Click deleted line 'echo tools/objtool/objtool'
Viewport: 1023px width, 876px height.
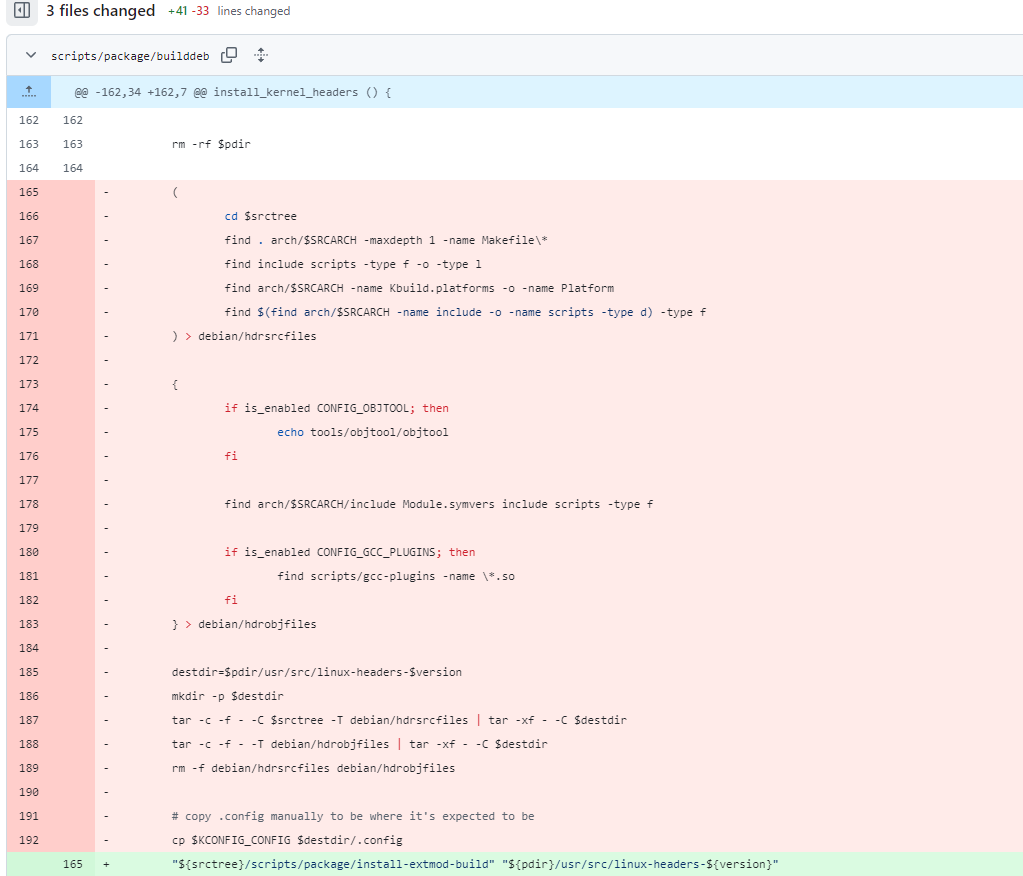tap(362, 432)
